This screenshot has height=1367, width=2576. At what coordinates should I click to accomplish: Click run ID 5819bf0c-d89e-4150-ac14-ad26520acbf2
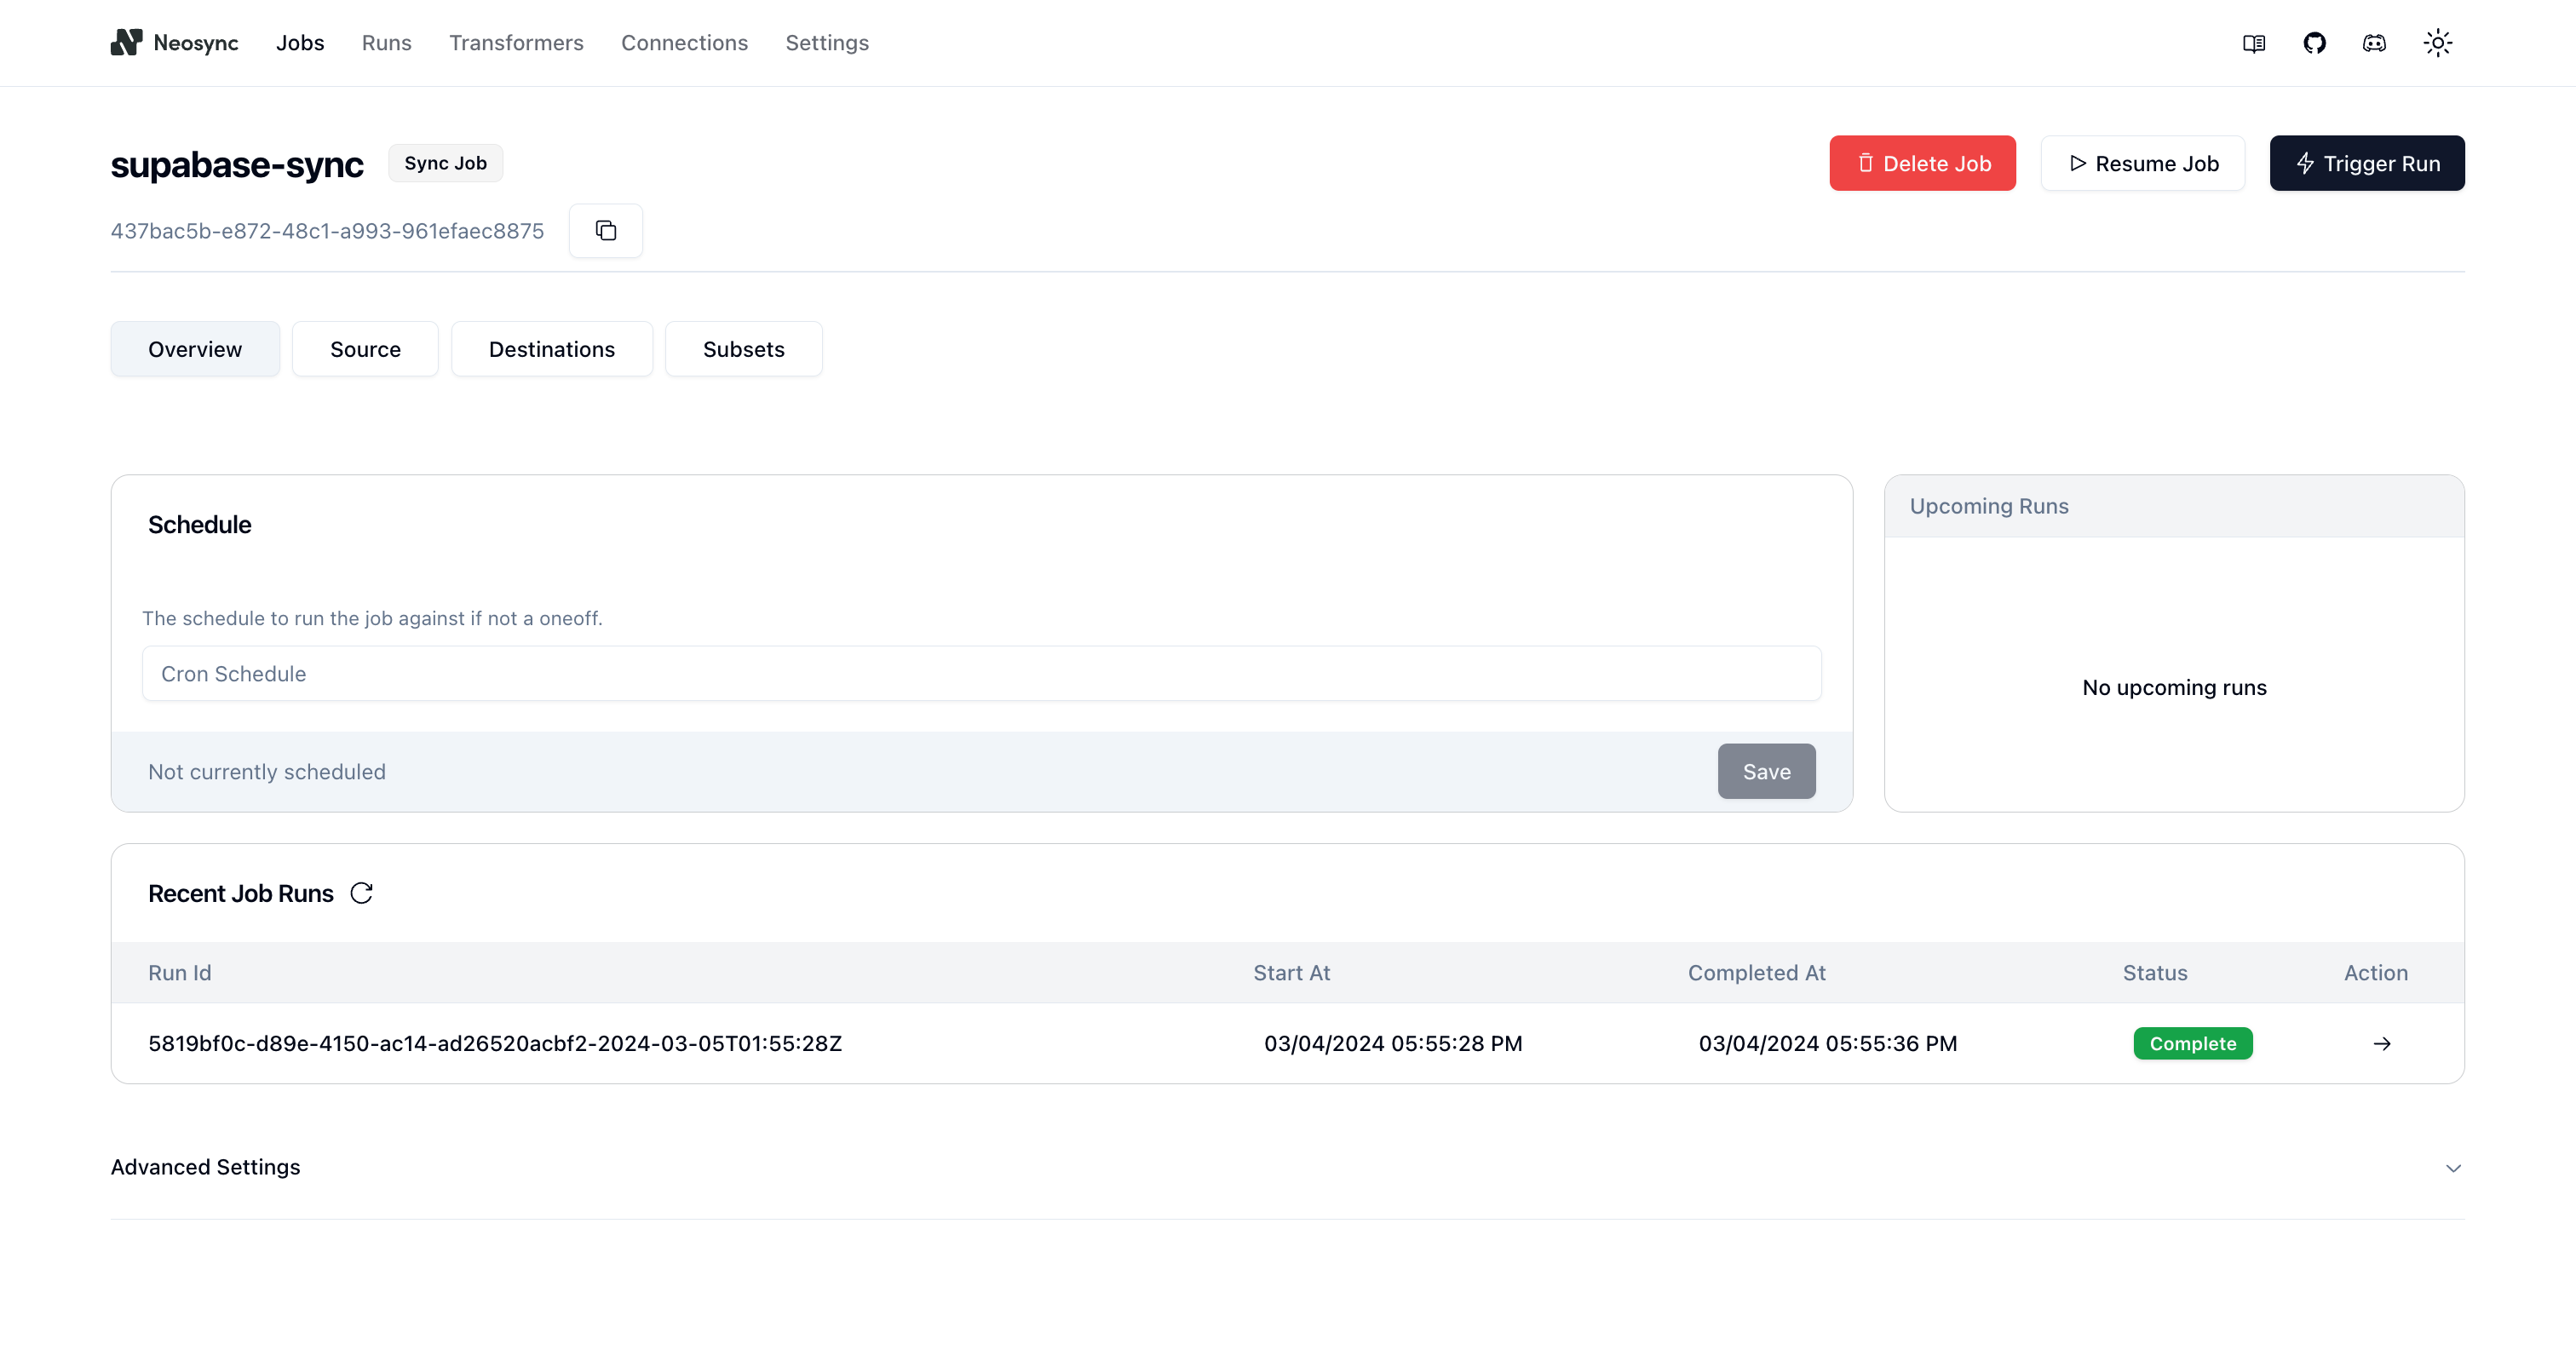coord(495,1043)
